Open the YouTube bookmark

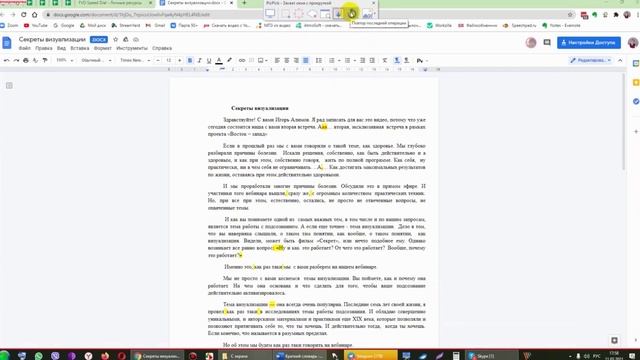(x=36, y=25)
